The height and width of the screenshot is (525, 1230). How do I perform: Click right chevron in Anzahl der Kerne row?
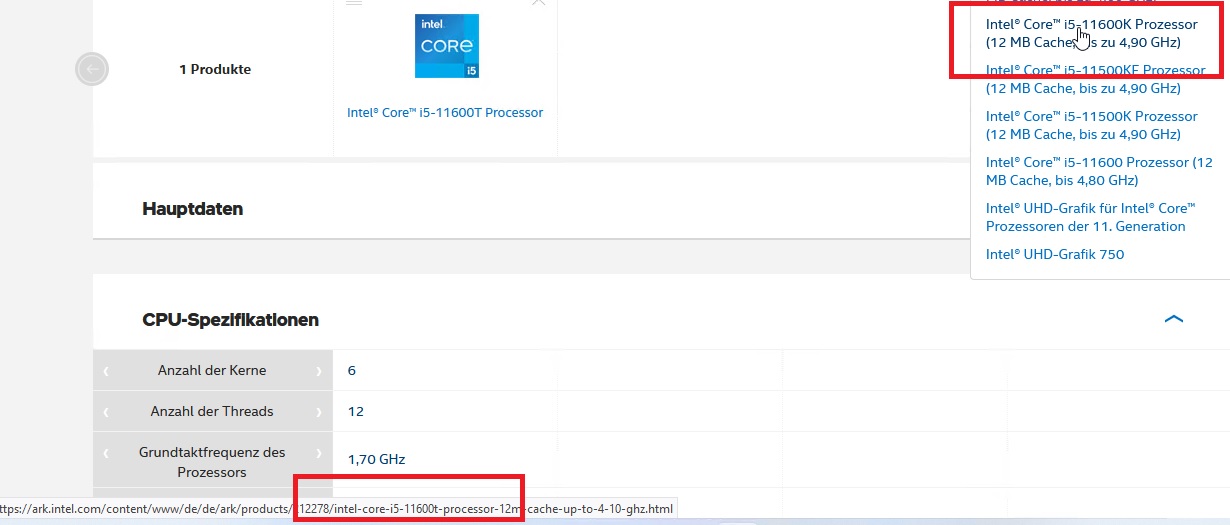pos(319,371)
